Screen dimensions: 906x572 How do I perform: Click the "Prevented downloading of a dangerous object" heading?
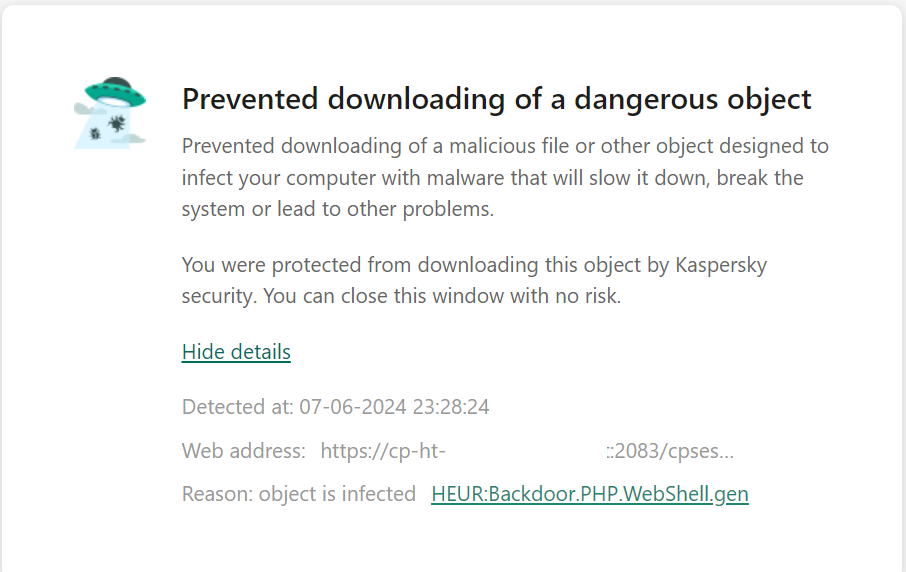[496, 99]
